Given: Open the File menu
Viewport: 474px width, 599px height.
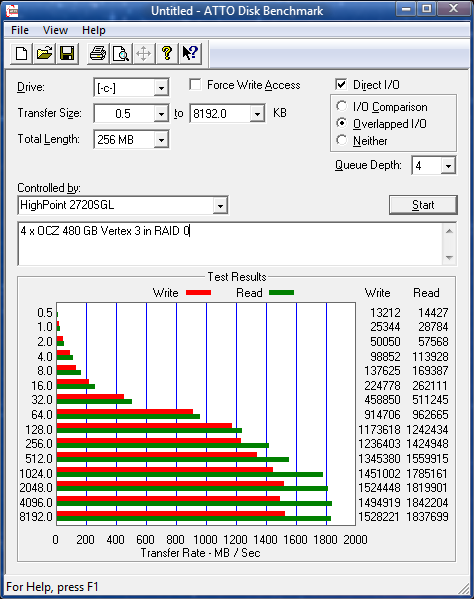Looking at the screenshot, I should [20, 30].
